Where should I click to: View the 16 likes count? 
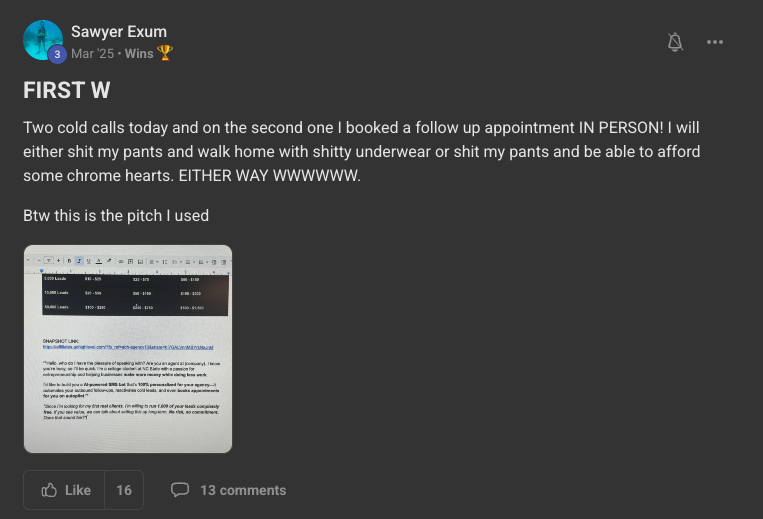click(x=124, y=490)
